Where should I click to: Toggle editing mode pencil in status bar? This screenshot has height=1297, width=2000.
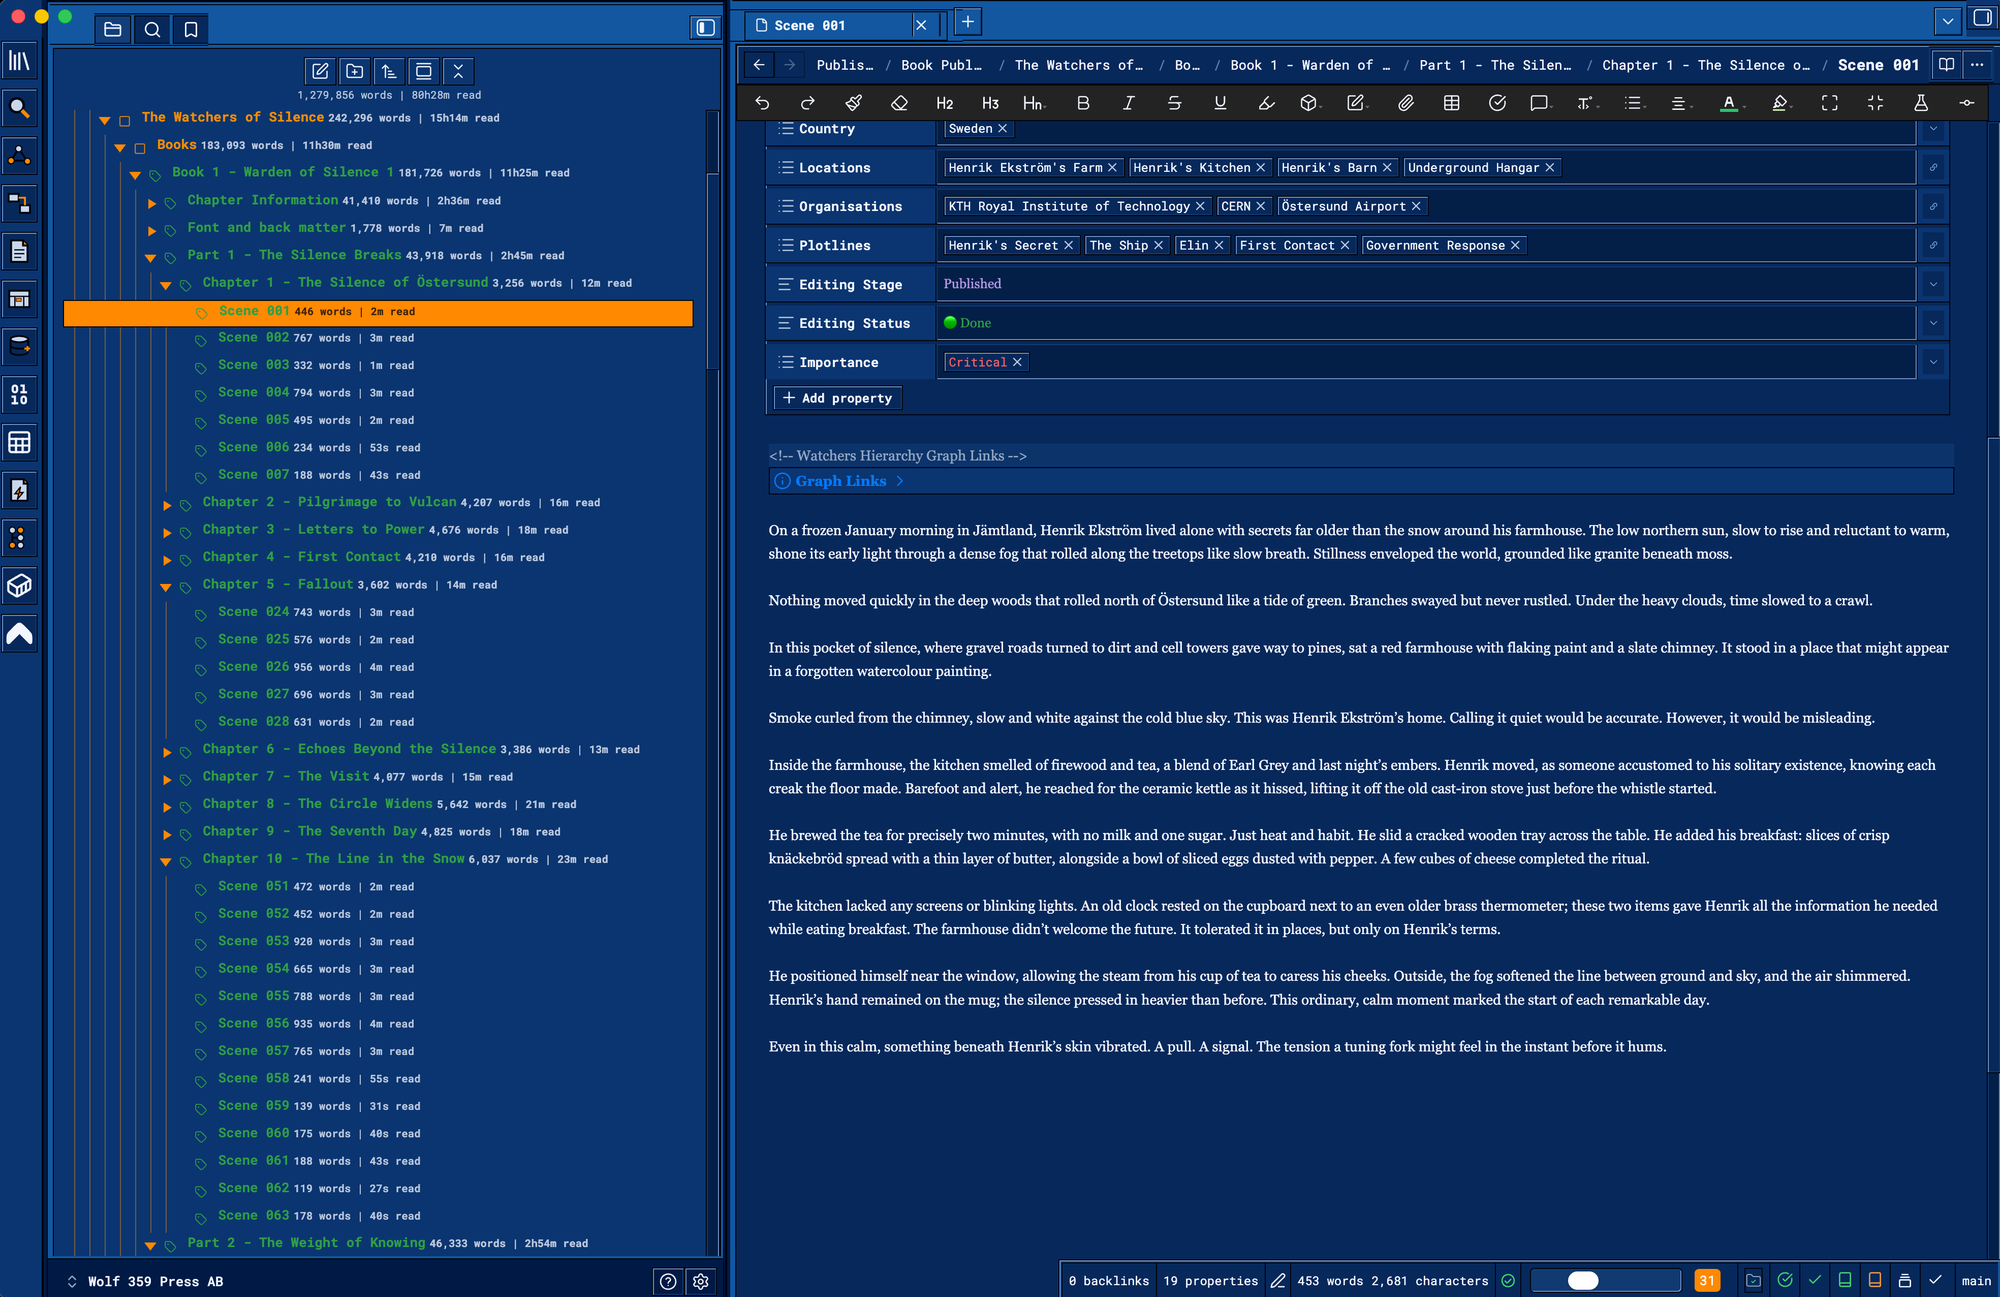1278,1281
